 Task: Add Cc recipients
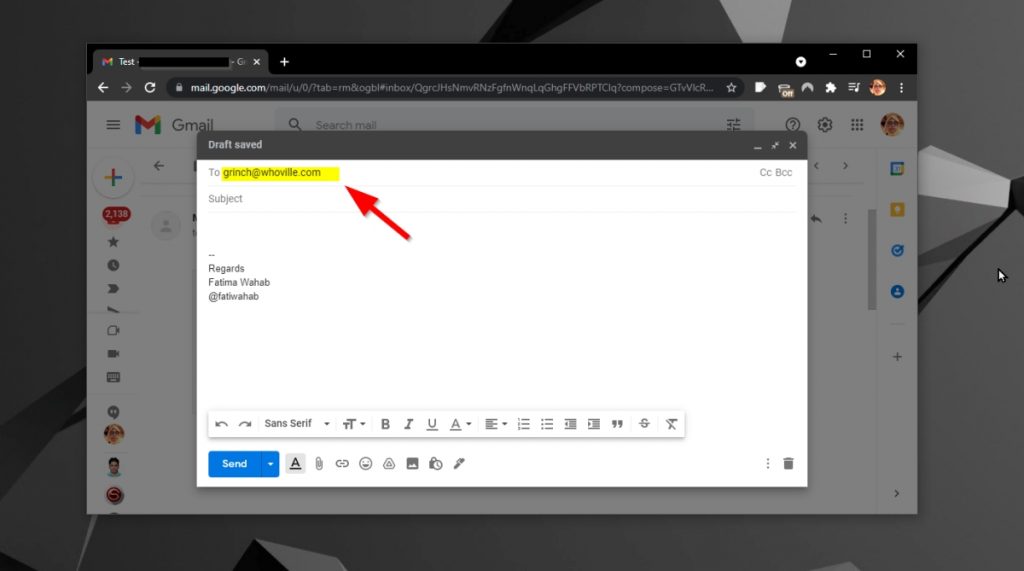[x=765, y=172]
